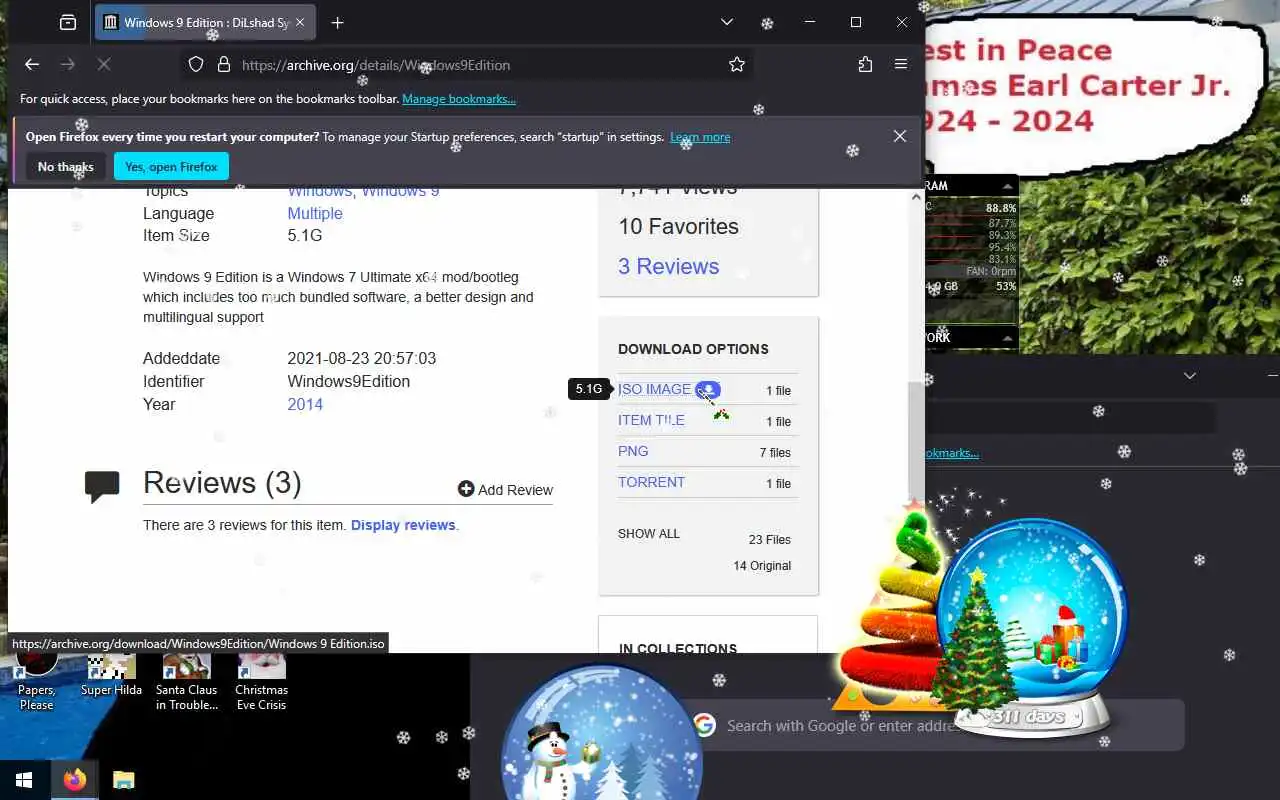Image resolution: width=1280 pixels, height=800 pixels.
Task: Open the Manage bookmarks link
Action: 459,99
